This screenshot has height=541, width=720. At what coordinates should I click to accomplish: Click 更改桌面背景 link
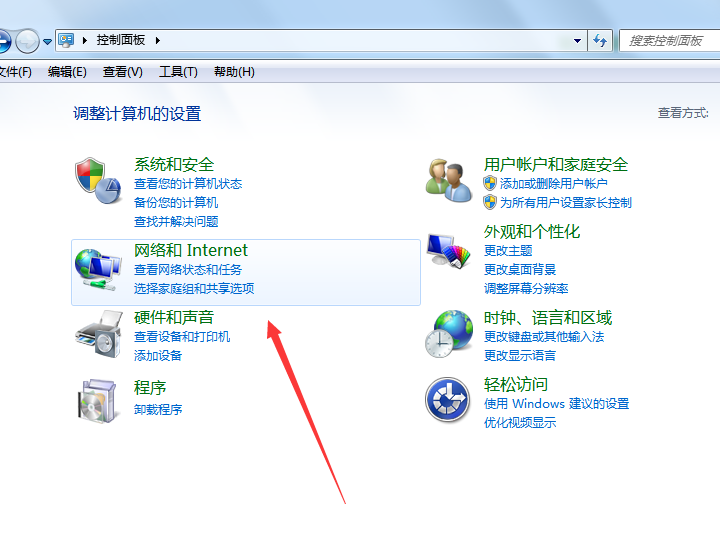[520, 270]
